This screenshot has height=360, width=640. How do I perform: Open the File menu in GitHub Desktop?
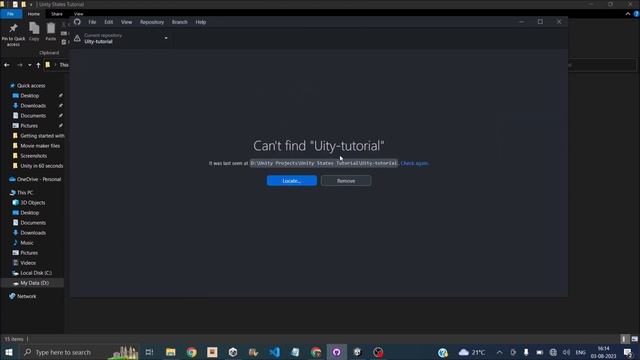point(92,22)
